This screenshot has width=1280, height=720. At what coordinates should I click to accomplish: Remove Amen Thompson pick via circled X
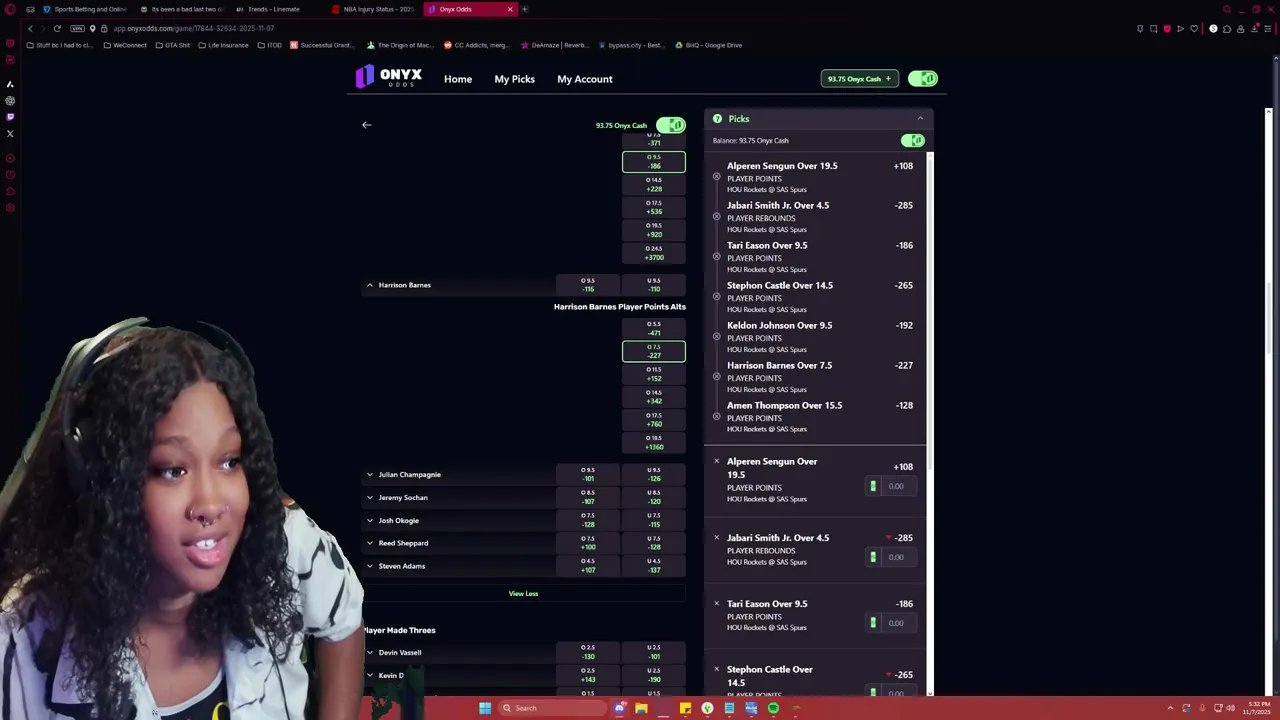coord(716,417)
